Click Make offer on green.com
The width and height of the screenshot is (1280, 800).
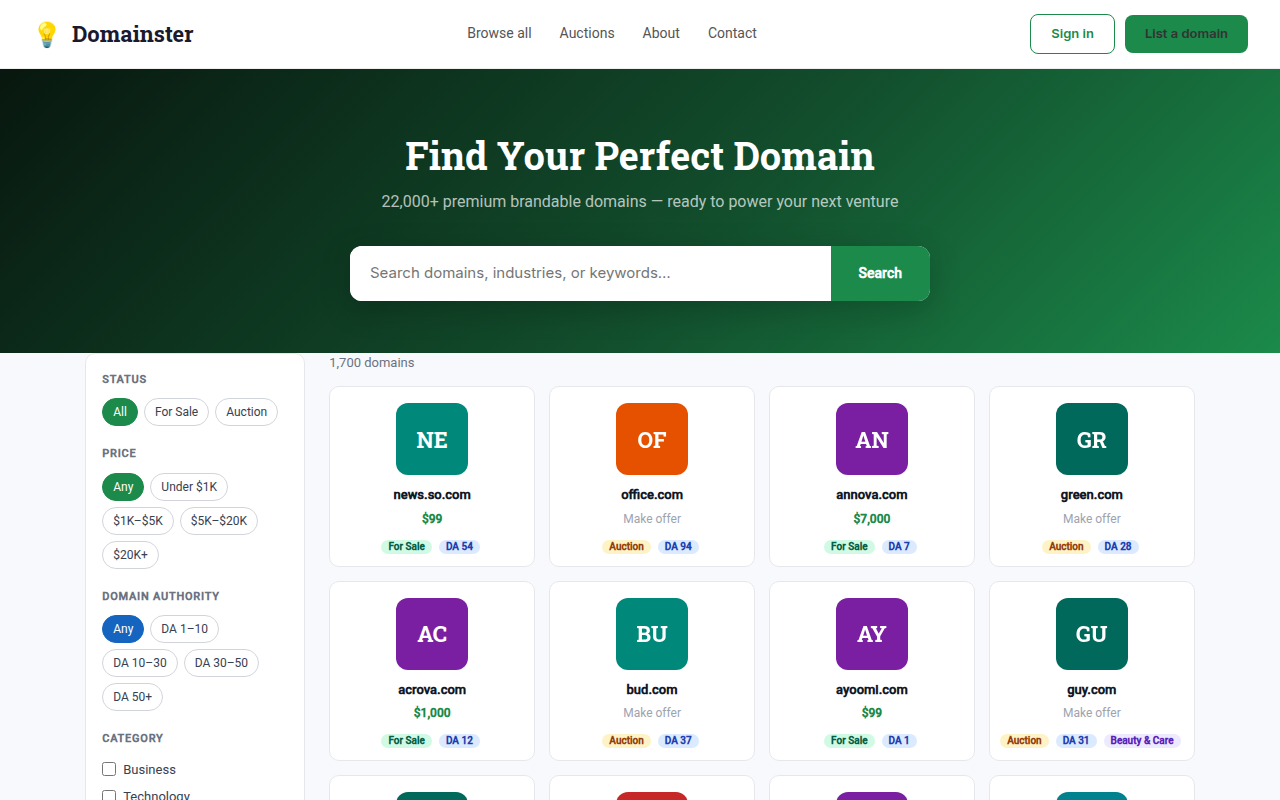[x=1092, y=519]
